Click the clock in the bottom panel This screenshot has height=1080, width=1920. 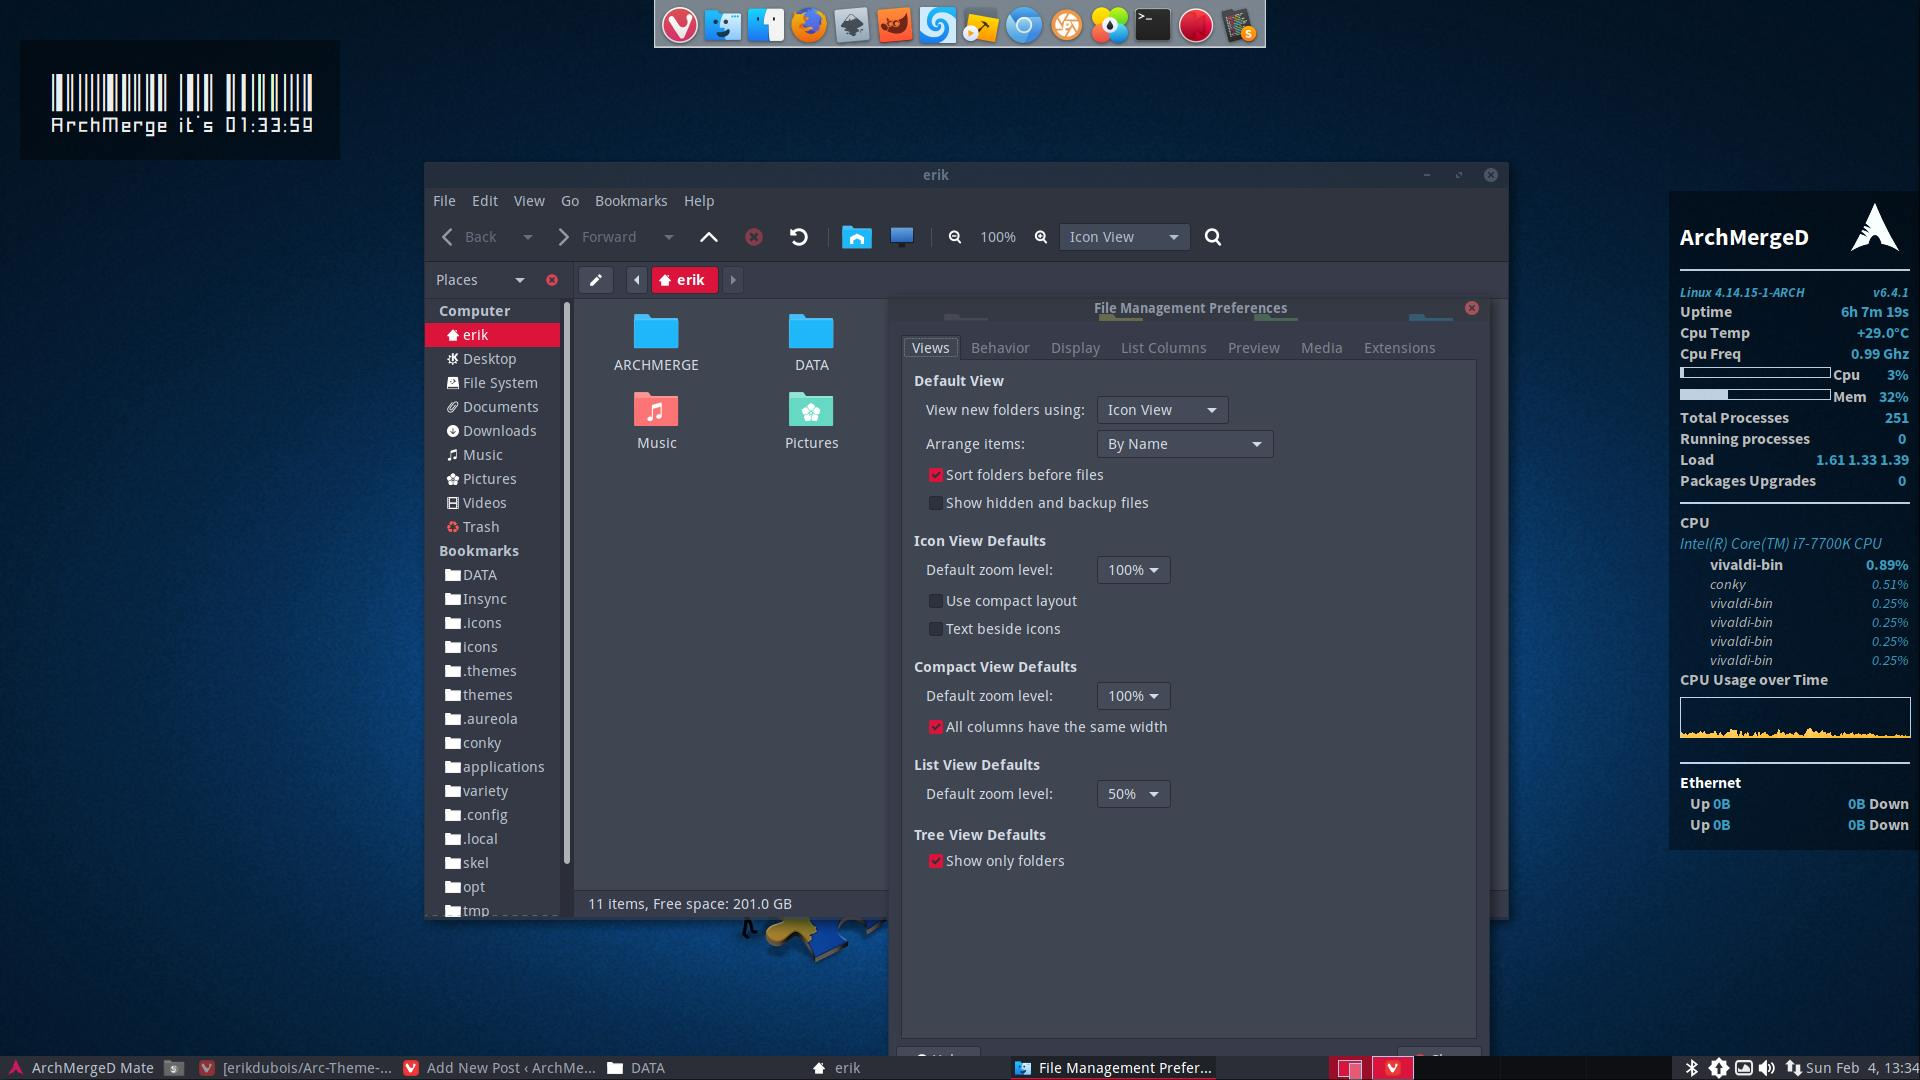pos(1862,1068)
